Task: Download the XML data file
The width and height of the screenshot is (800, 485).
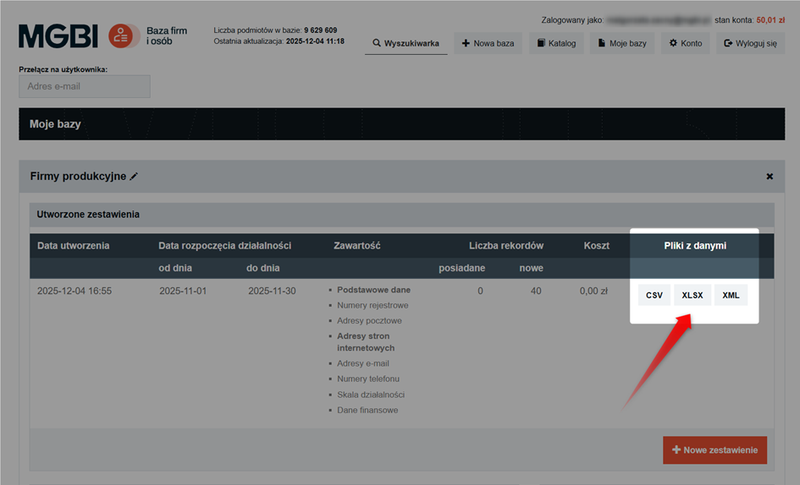Action: (731, 295)
